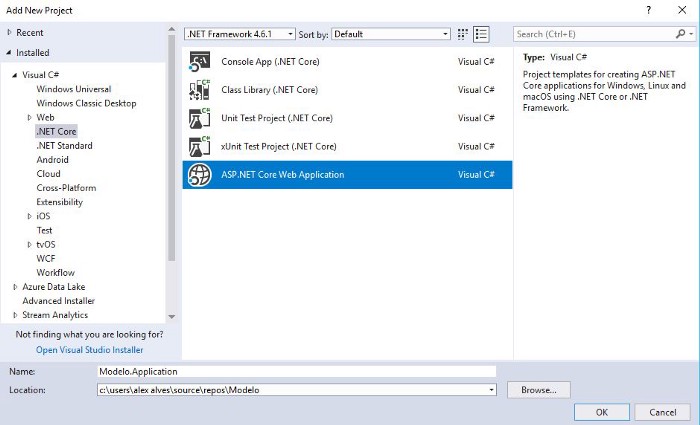Select Unit Test Project (.NET Core) template
Screen dimensions: 700x425
point(347,118)
